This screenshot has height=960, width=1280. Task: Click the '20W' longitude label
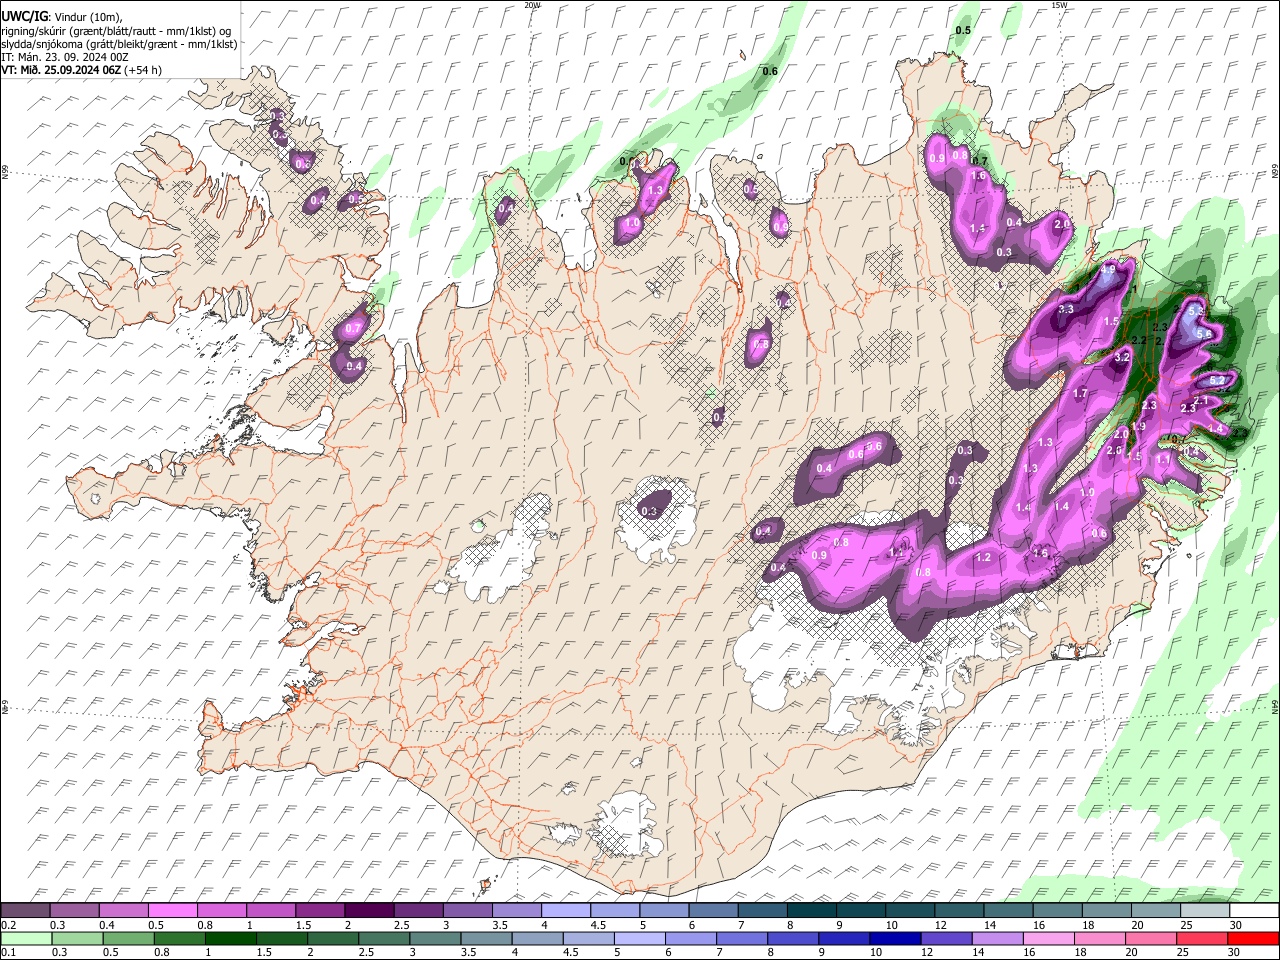coord(532,5)
